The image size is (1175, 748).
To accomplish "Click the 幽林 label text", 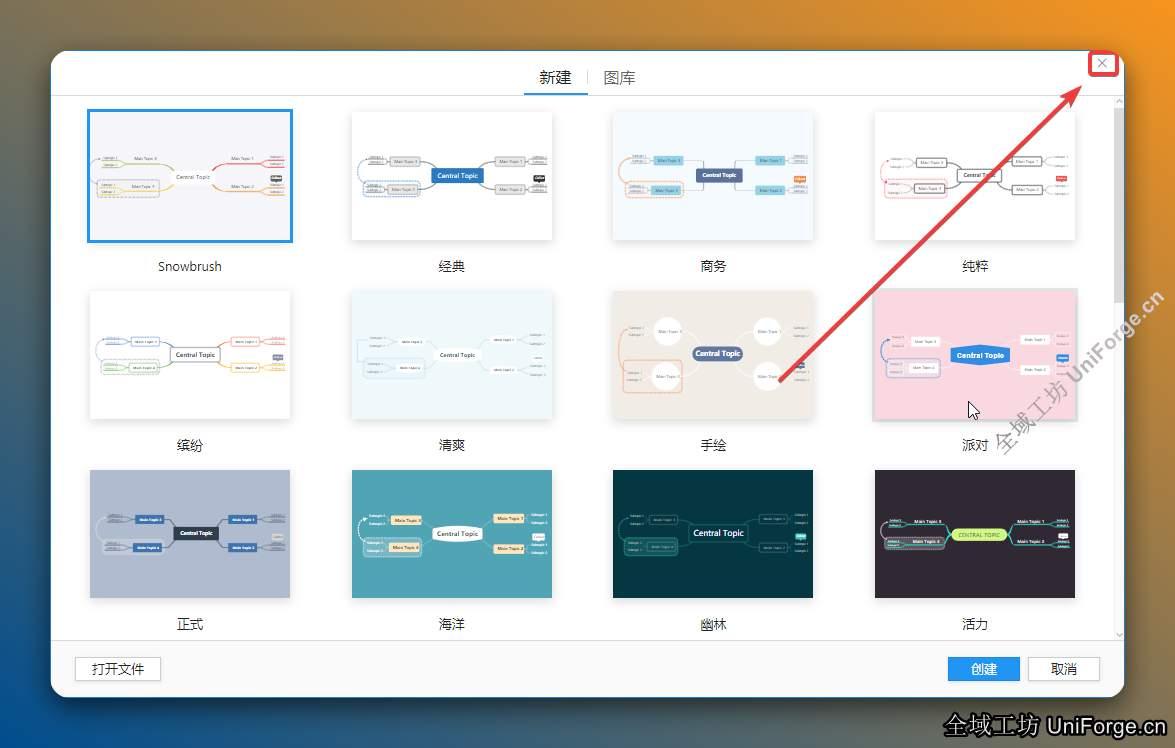I will pos(713,624).
